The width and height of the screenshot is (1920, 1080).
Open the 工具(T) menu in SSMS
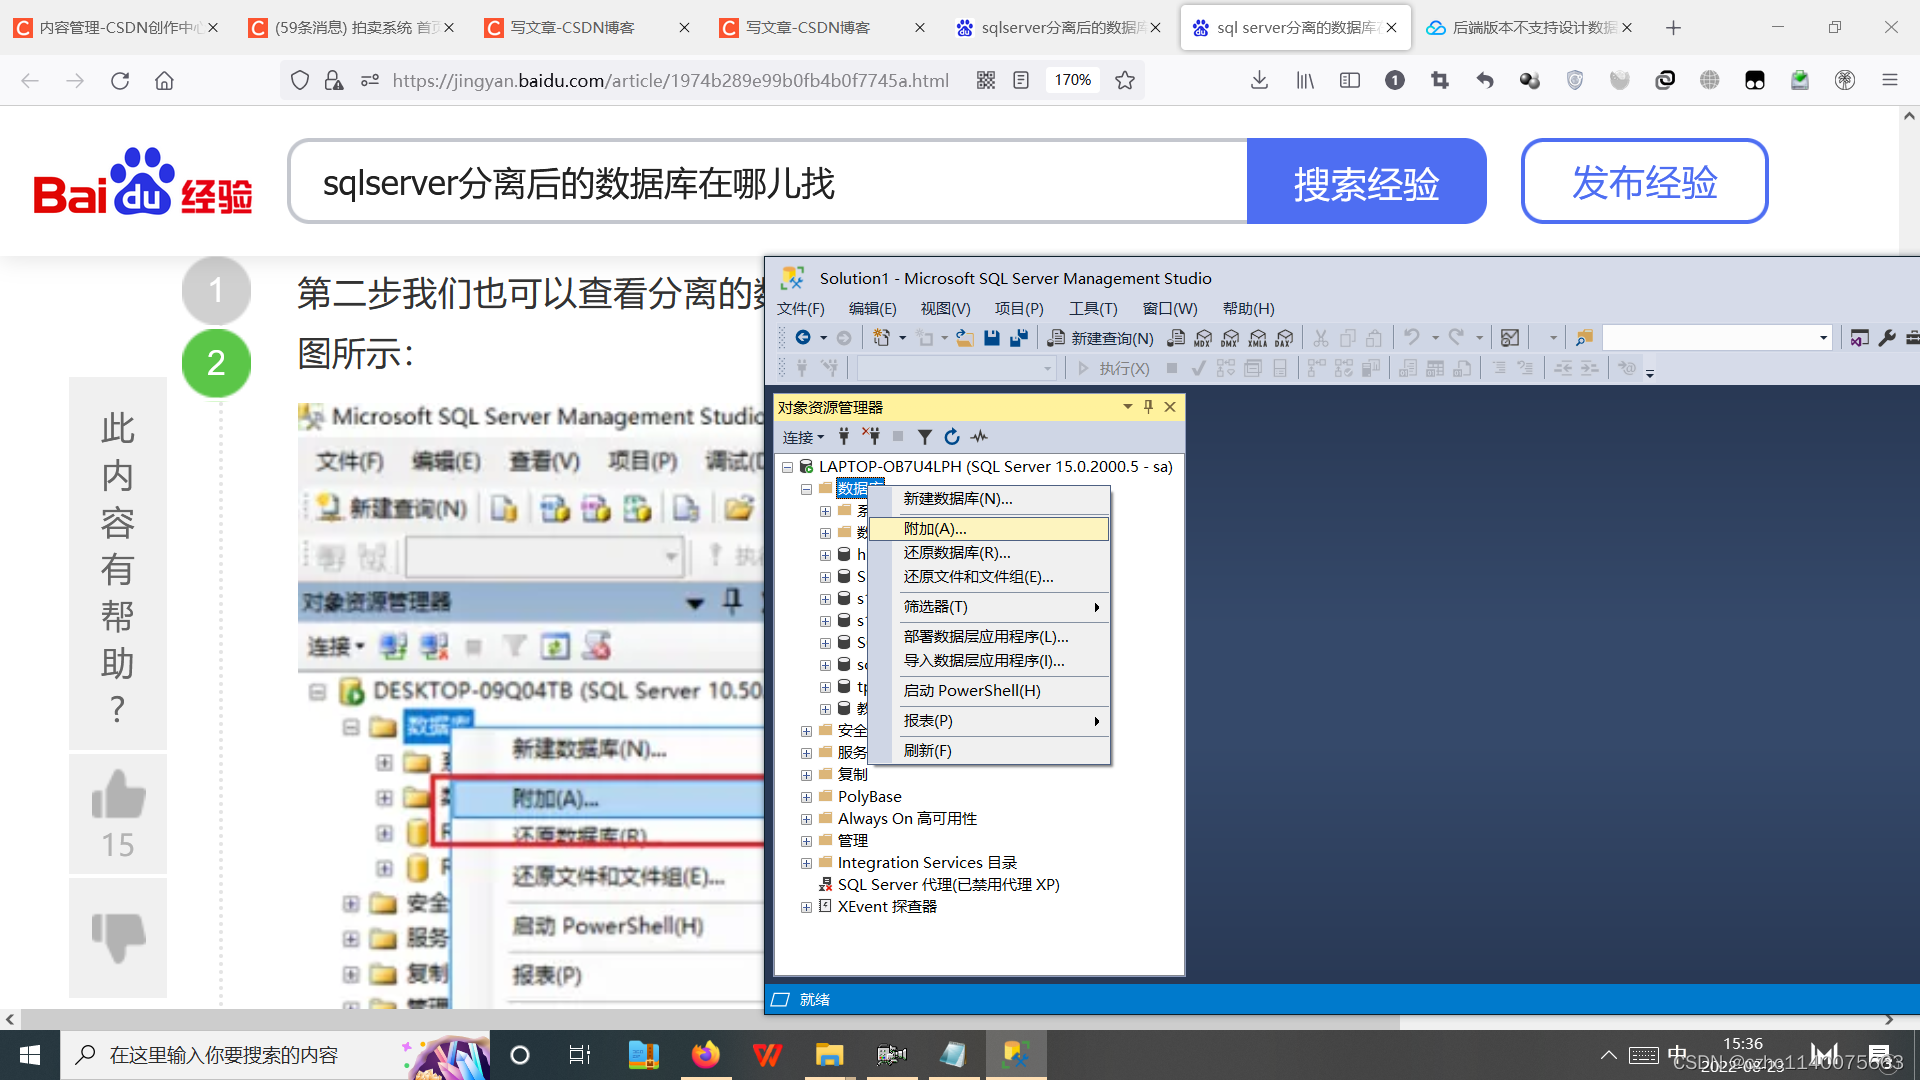tap(1092, 308)
